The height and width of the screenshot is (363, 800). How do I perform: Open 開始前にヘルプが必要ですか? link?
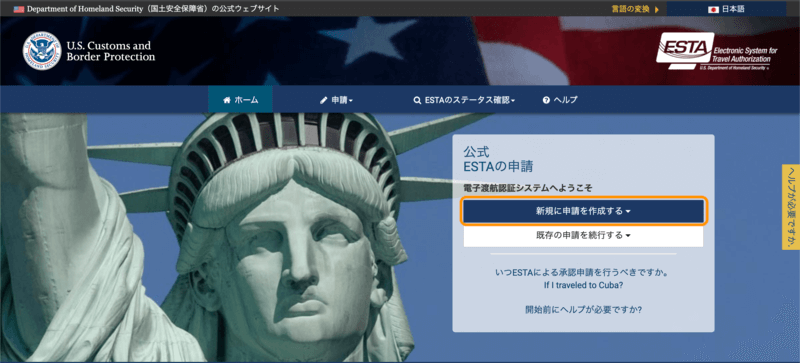coord(583,309)
